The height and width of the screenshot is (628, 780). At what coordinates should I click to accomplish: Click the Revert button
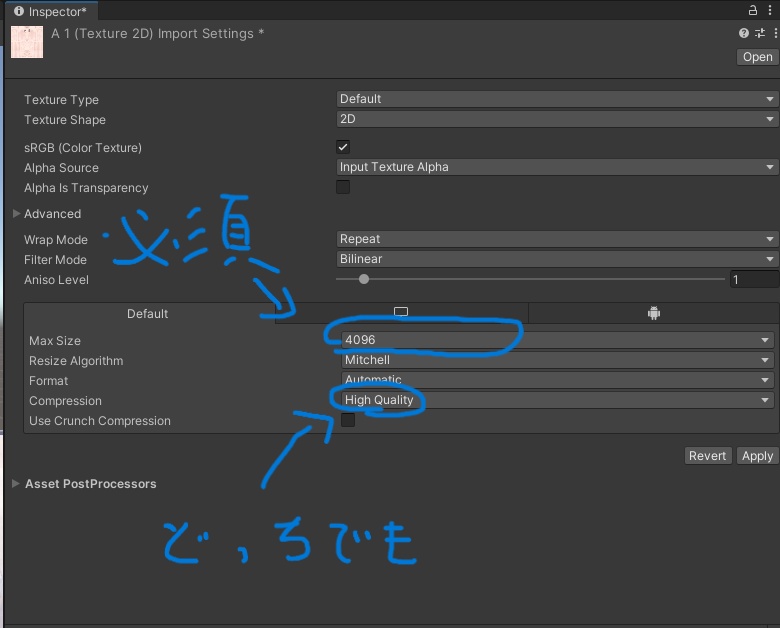pyautogui.click(x=707, y=455)
